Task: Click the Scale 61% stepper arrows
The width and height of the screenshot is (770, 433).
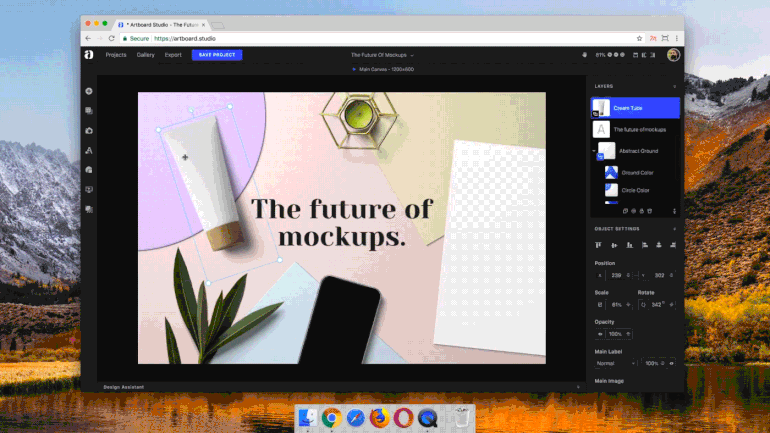Action: coord(628,305)
